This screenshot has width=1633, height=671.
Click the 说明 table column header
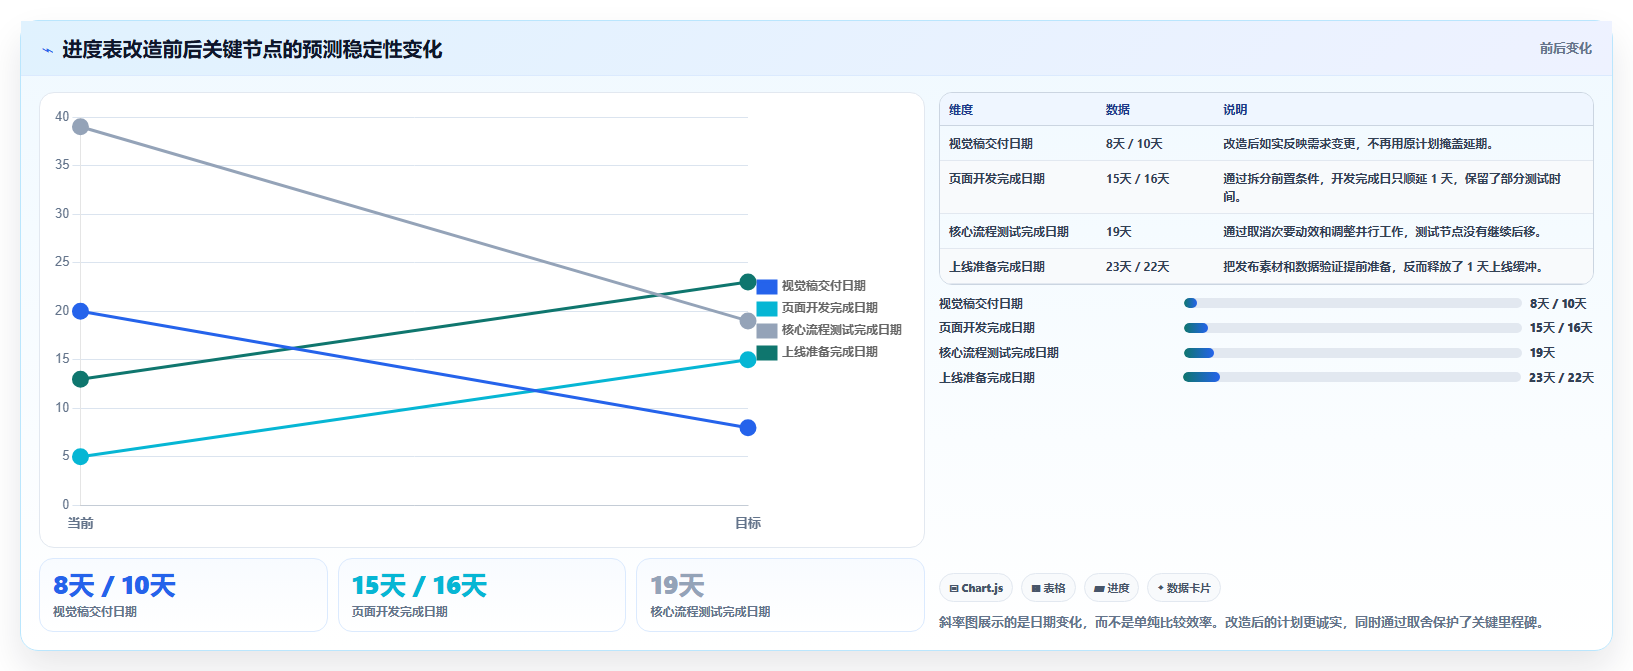tap(1235, 110)
